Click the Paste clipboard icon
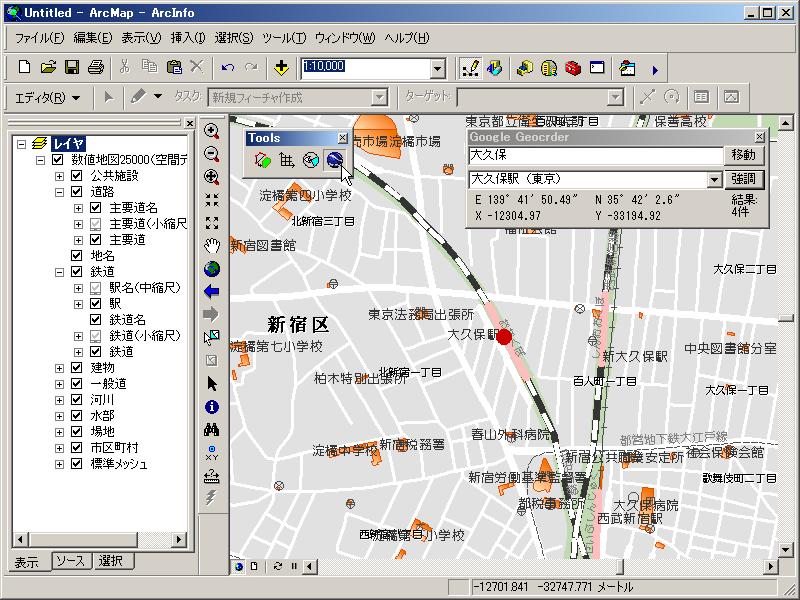Screen dimensions: 800x600 tap(173, 67)
